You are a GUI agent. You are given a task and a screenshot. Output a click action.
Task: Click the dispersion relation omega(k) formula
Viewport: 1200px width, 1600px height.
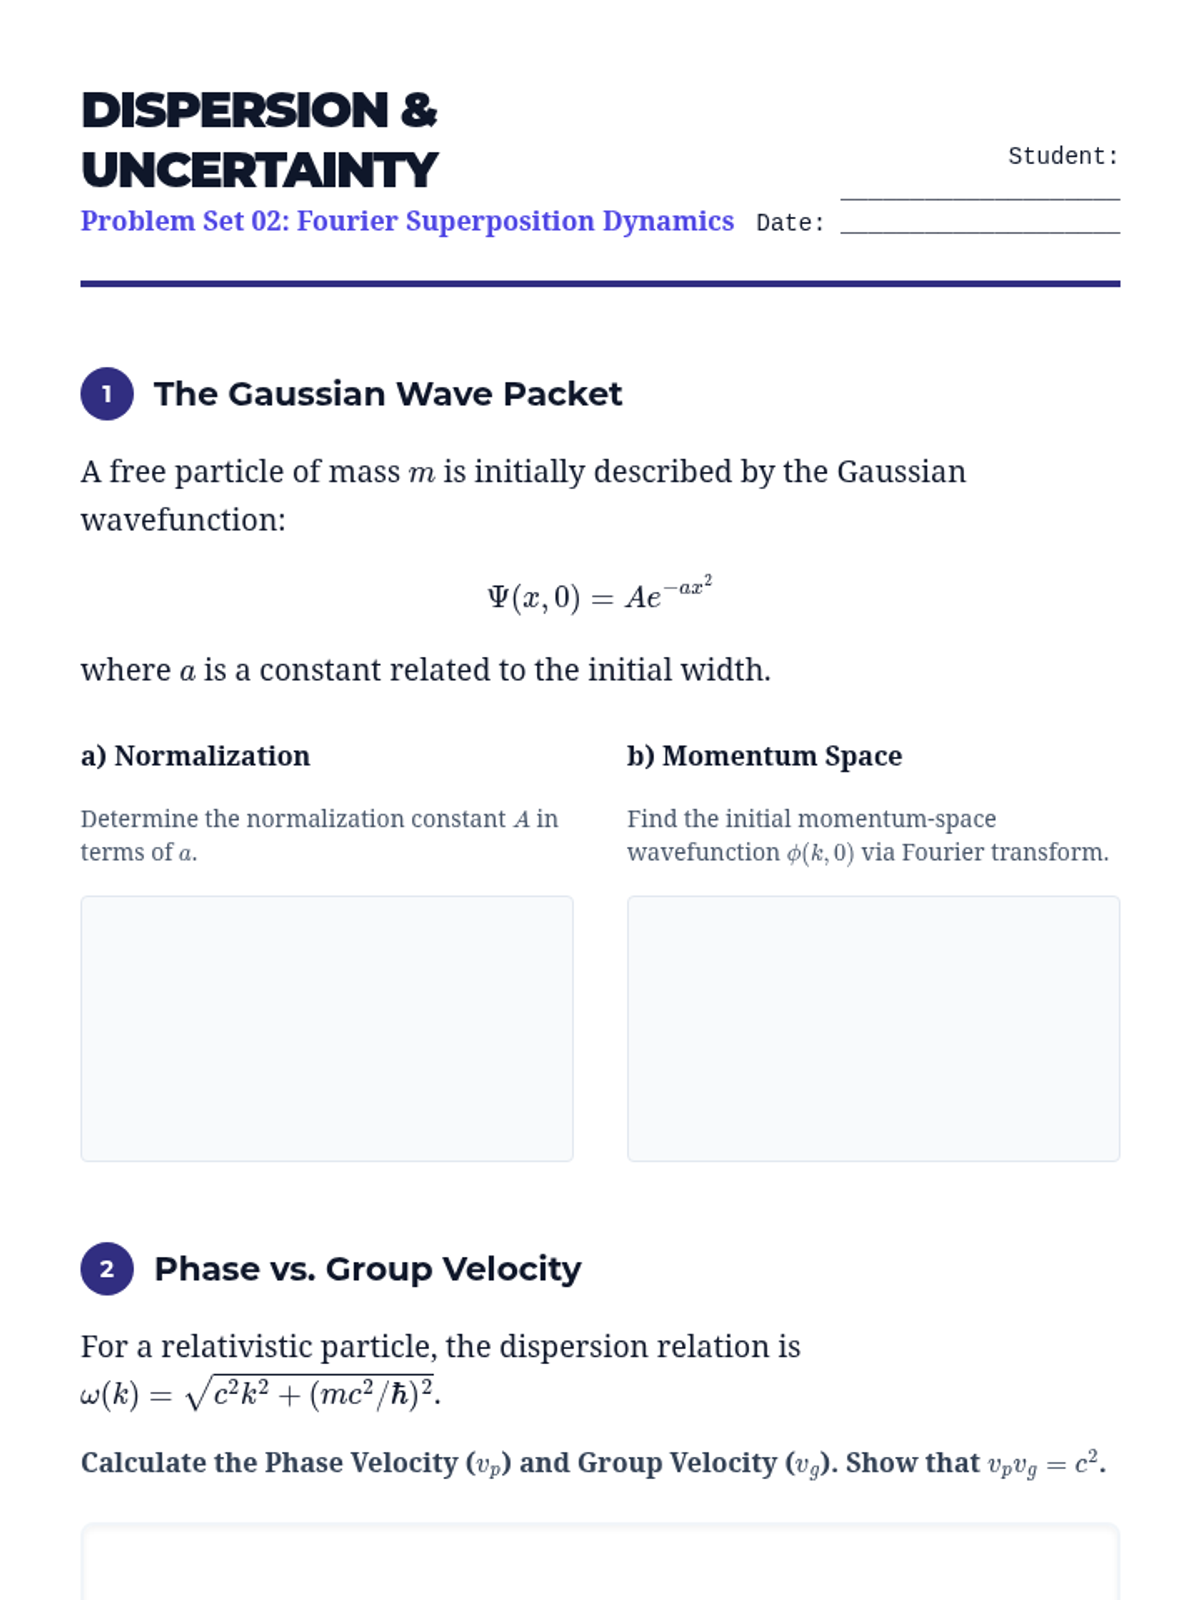click(x=260, y=1393)
